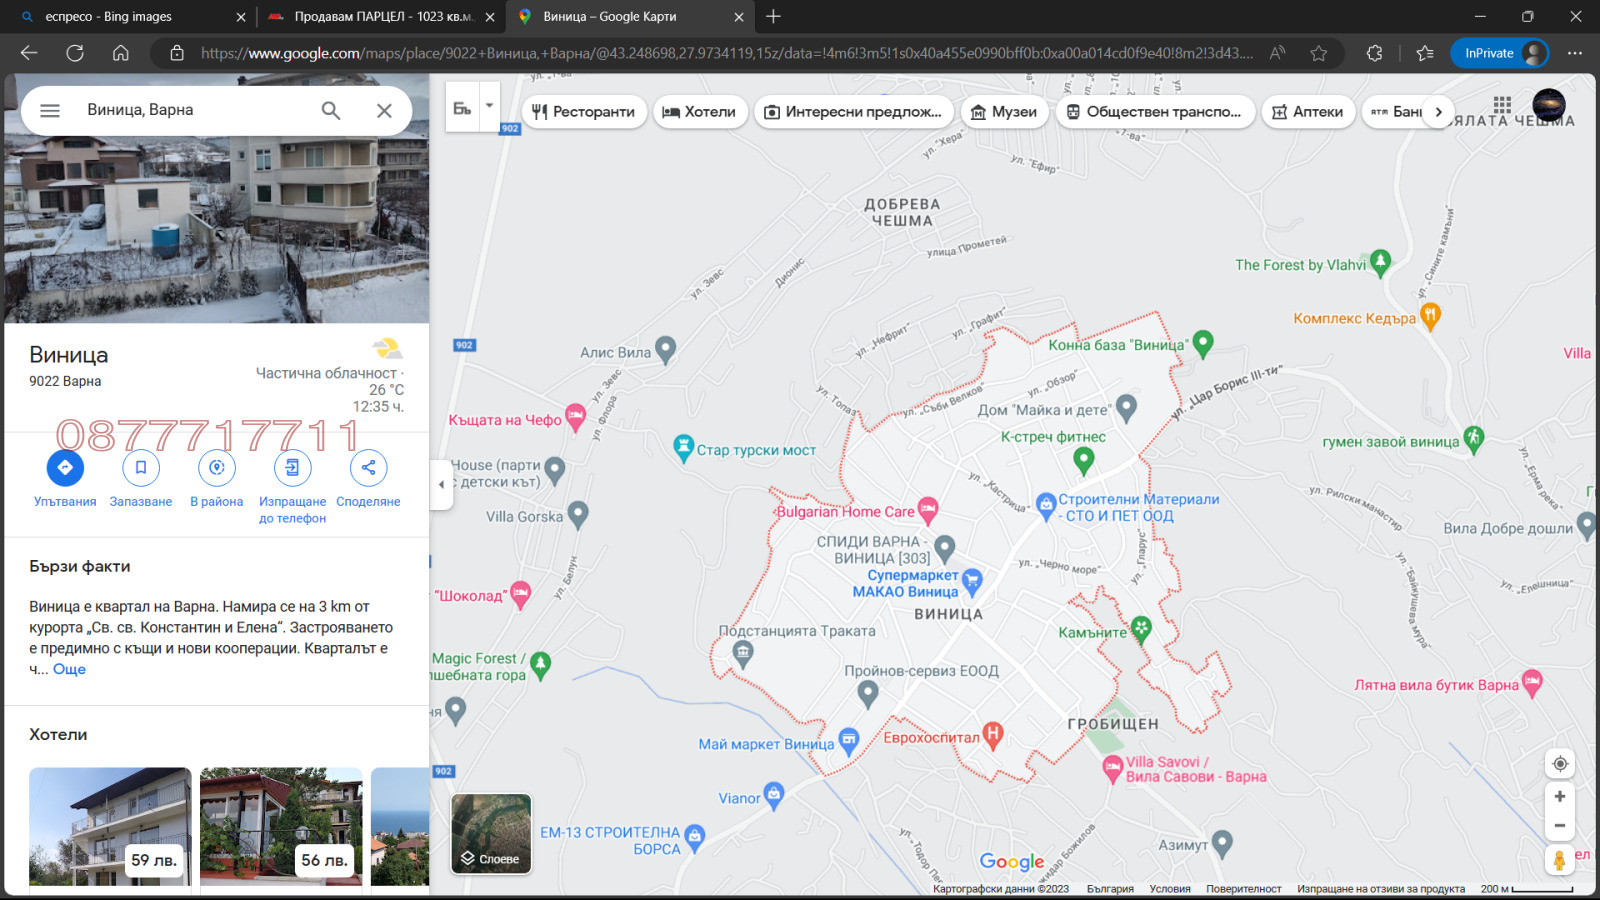Filter map by Ресторанти
This screenshot has height=900, width=1600.
pyautogui.click(x=584, y=112)
